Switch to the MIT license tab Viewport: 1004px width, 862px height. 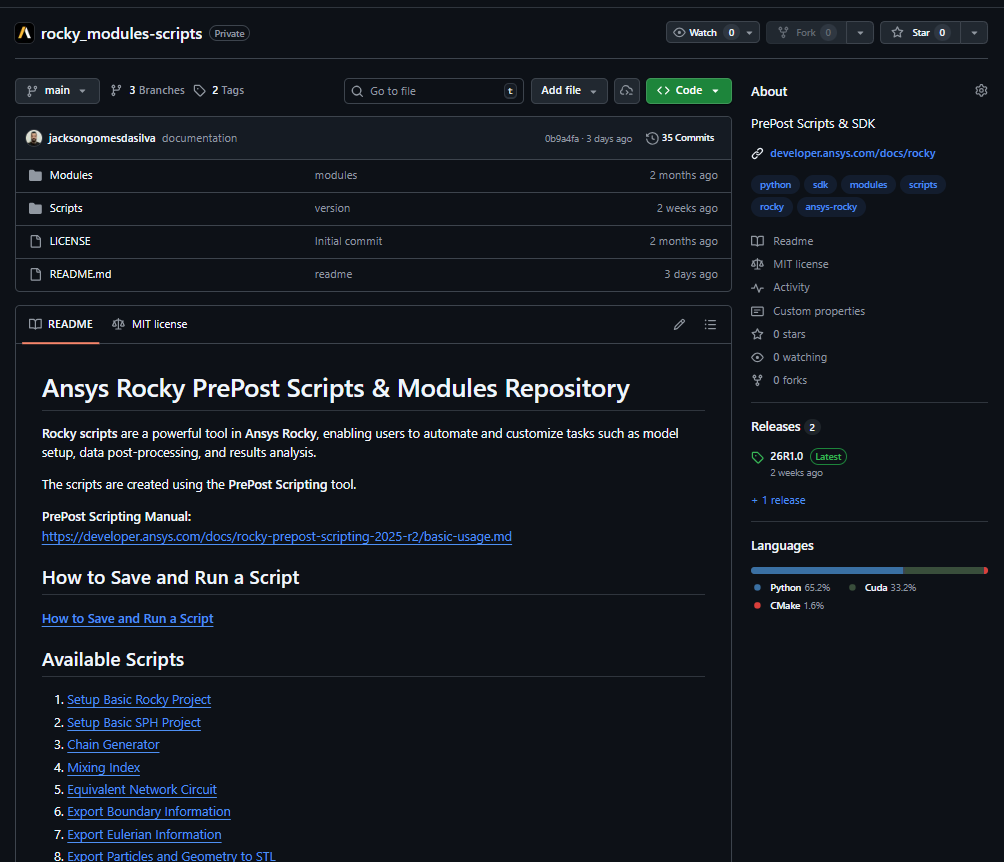point(150,324)
